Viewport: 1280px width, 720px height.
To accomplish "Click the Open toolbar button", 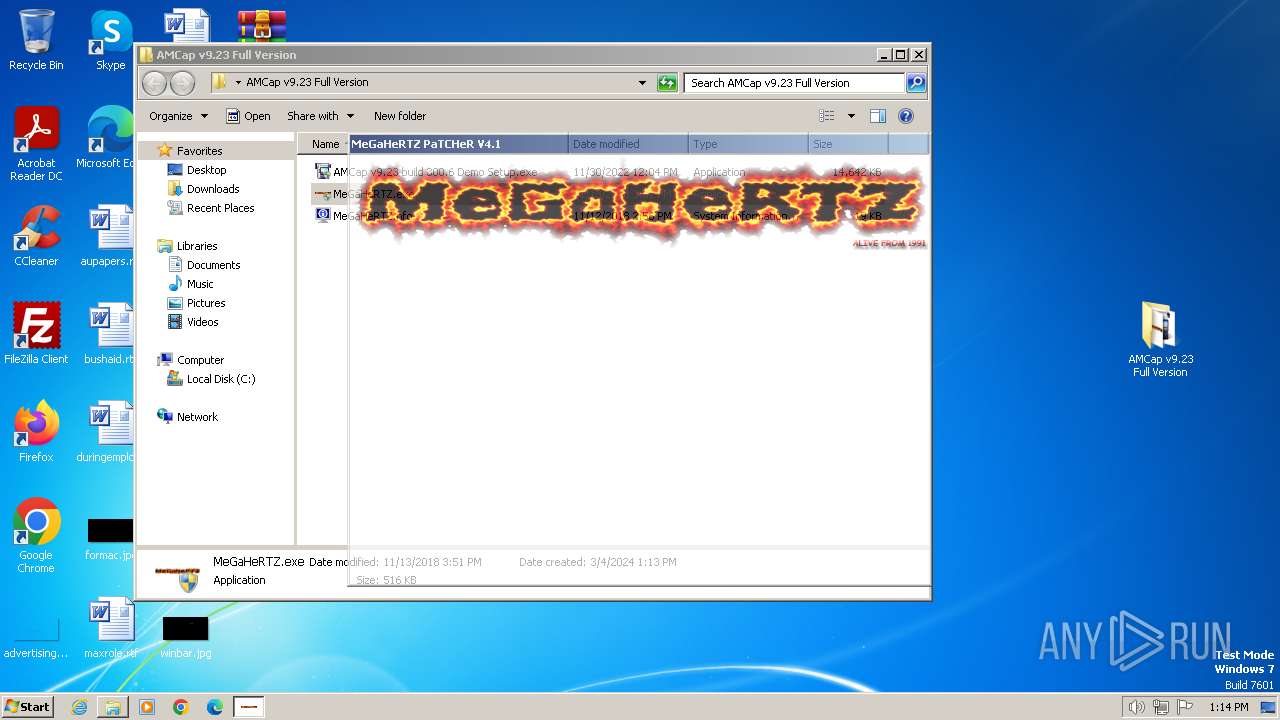I will pos(248,116).
